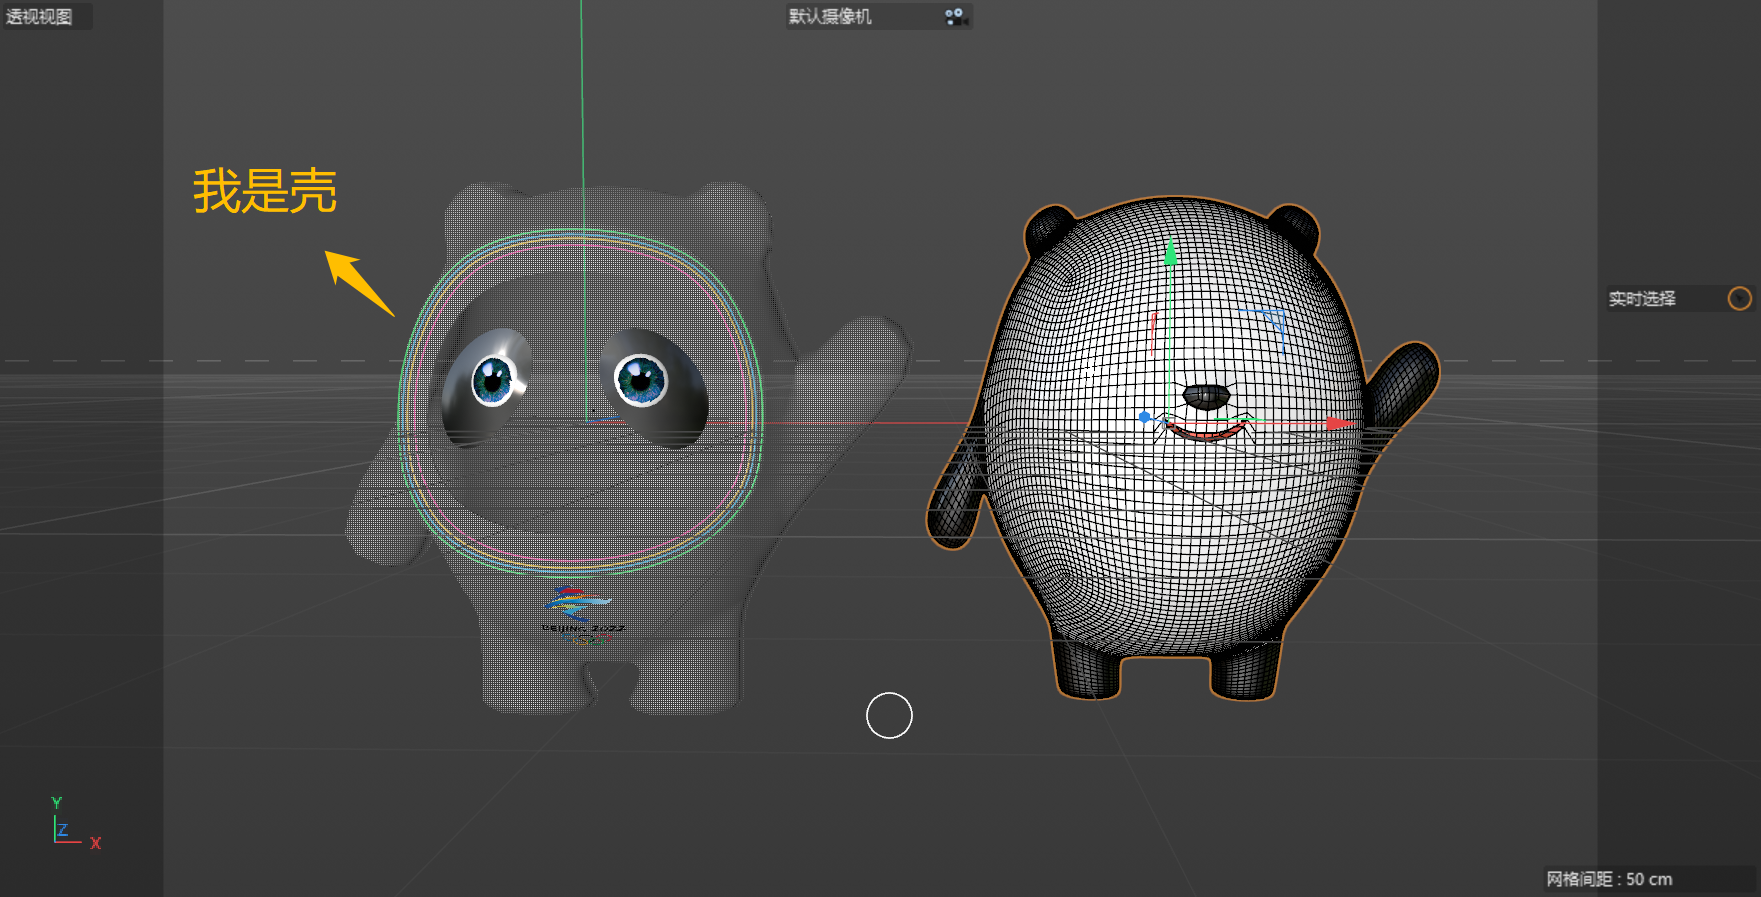1761x897 pixels.
Task: Click the world axis gizmo in corner
Action: click(x=75, y=824)
